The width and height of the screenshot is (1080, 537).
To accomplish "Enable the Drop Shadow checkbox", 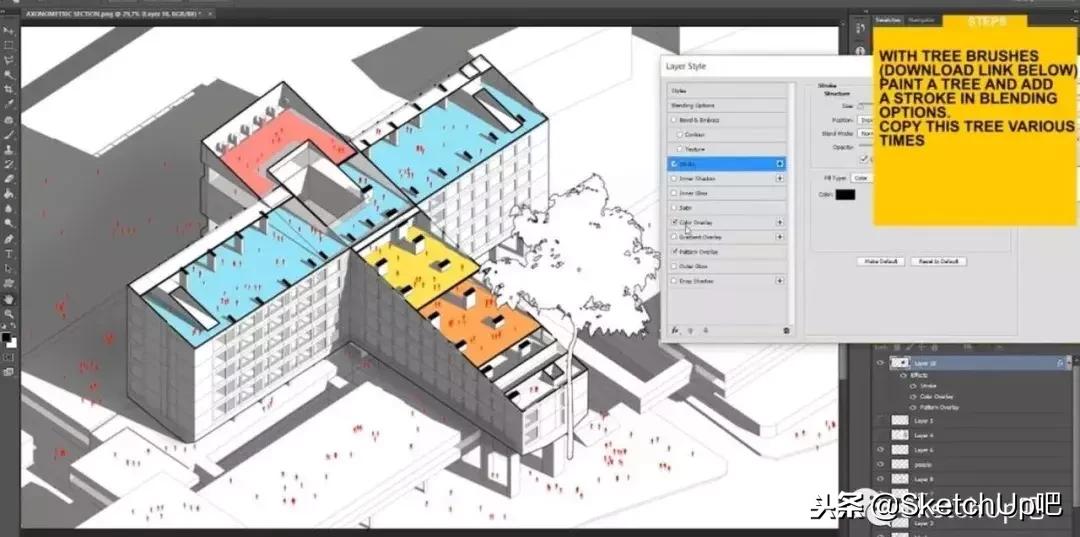I will point(674,281).
